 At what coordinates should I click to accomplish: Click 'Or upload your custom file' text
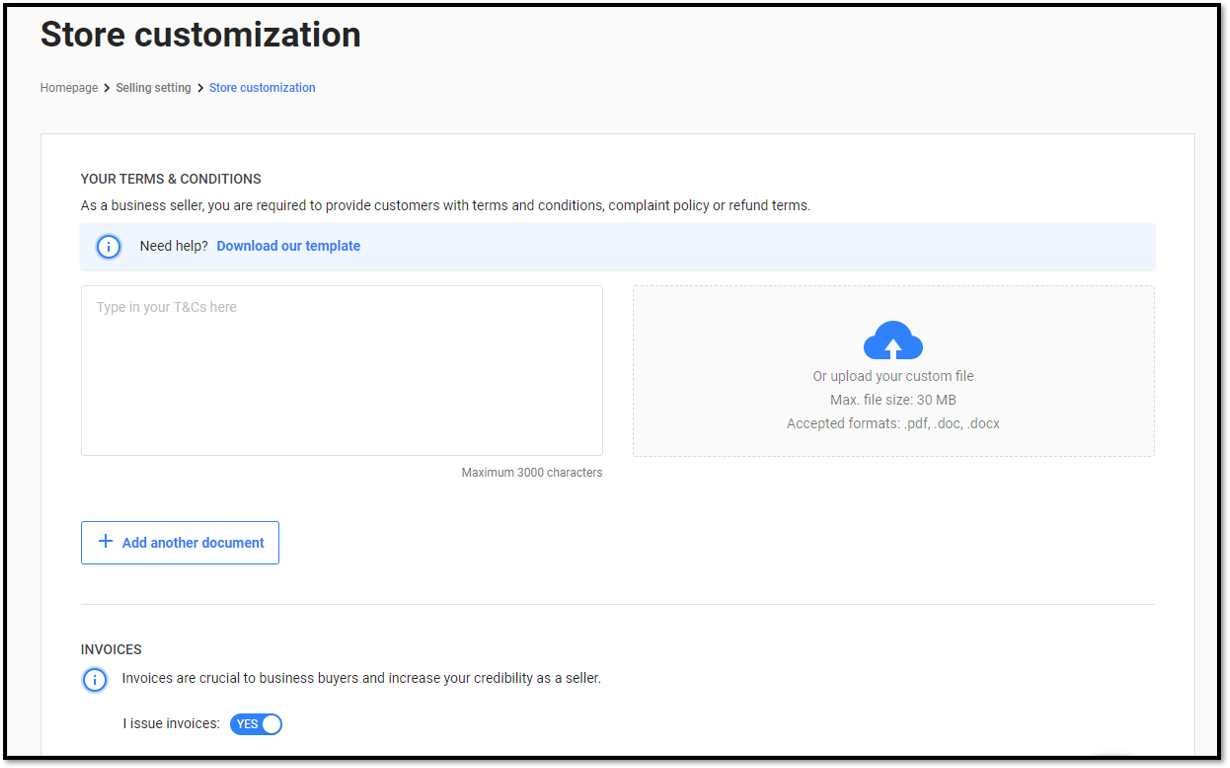[x=893, y=376]
